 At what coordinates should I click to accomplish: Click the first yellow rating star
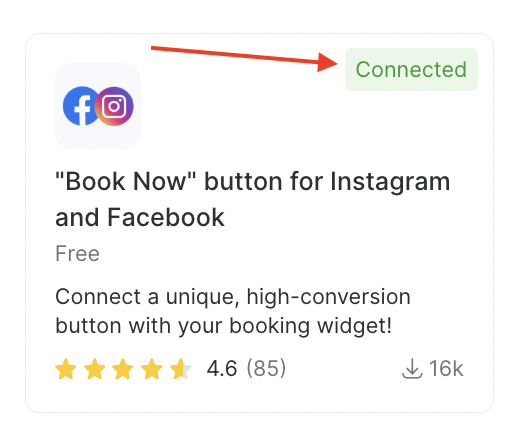coord(66,369)
